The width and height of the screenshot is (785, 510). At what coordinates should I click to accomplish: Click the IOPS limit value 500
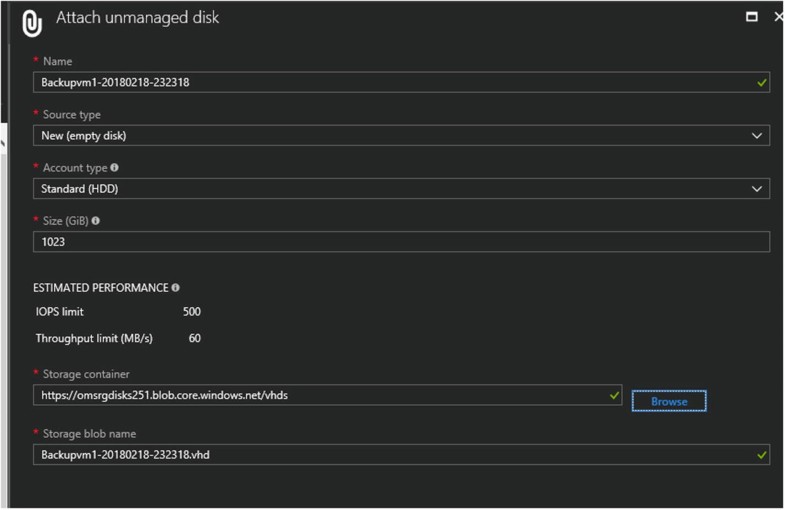[x=192, y=312]
